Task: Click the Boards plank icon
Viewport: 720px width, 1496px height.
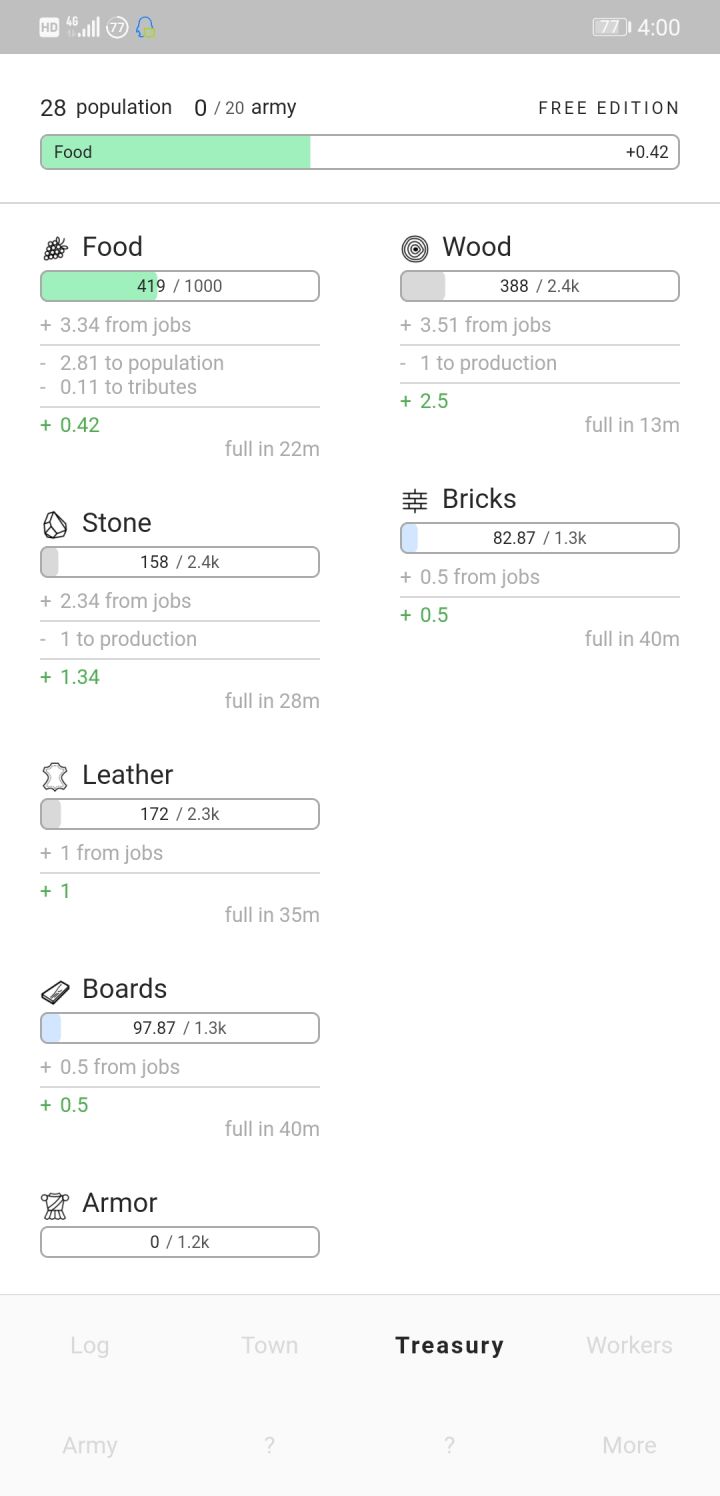Action: [x=55, y=990]
